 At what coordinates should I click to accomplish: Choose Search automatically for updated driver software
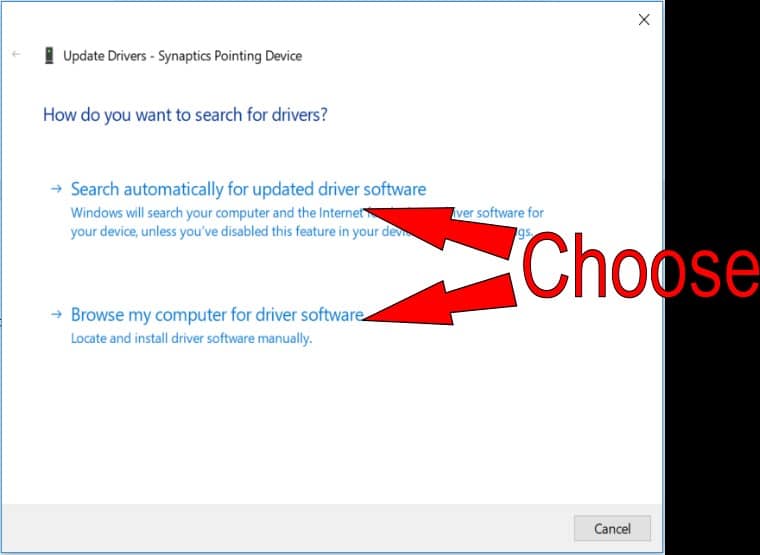coord(248,189)
